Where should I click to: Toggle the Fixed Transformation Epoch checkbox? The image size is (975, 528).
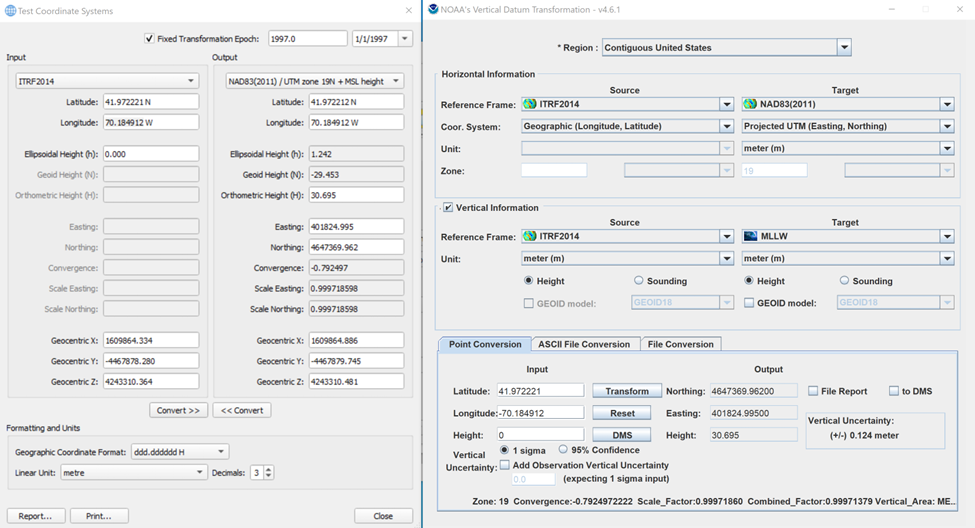pos(149,39)
